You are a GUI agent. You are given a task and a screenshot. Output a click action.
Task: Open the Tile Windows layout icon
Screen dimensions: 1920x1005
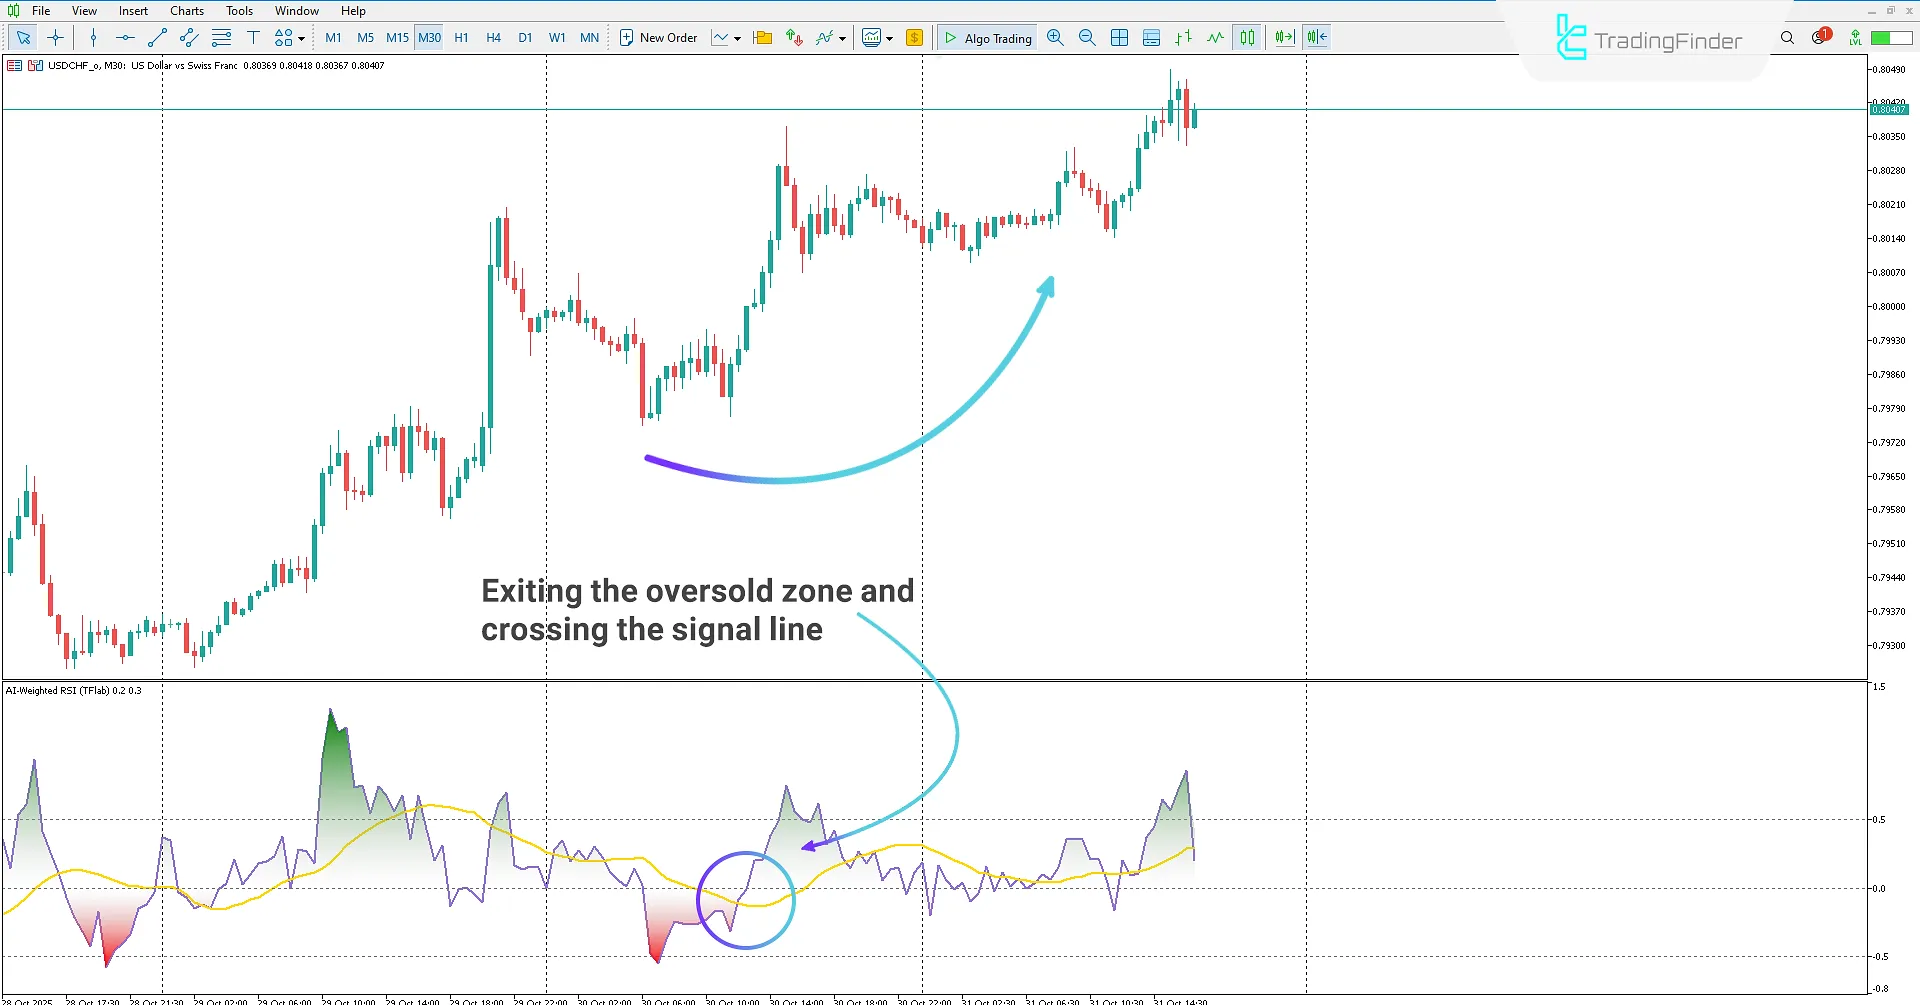pos(1119,37)
